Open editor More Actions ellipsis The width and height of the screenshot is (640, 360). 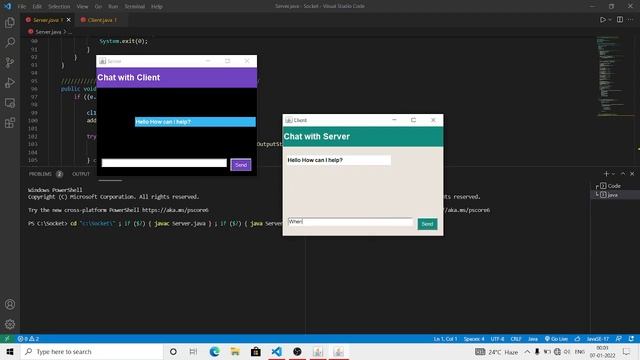(x=631, y=20)
